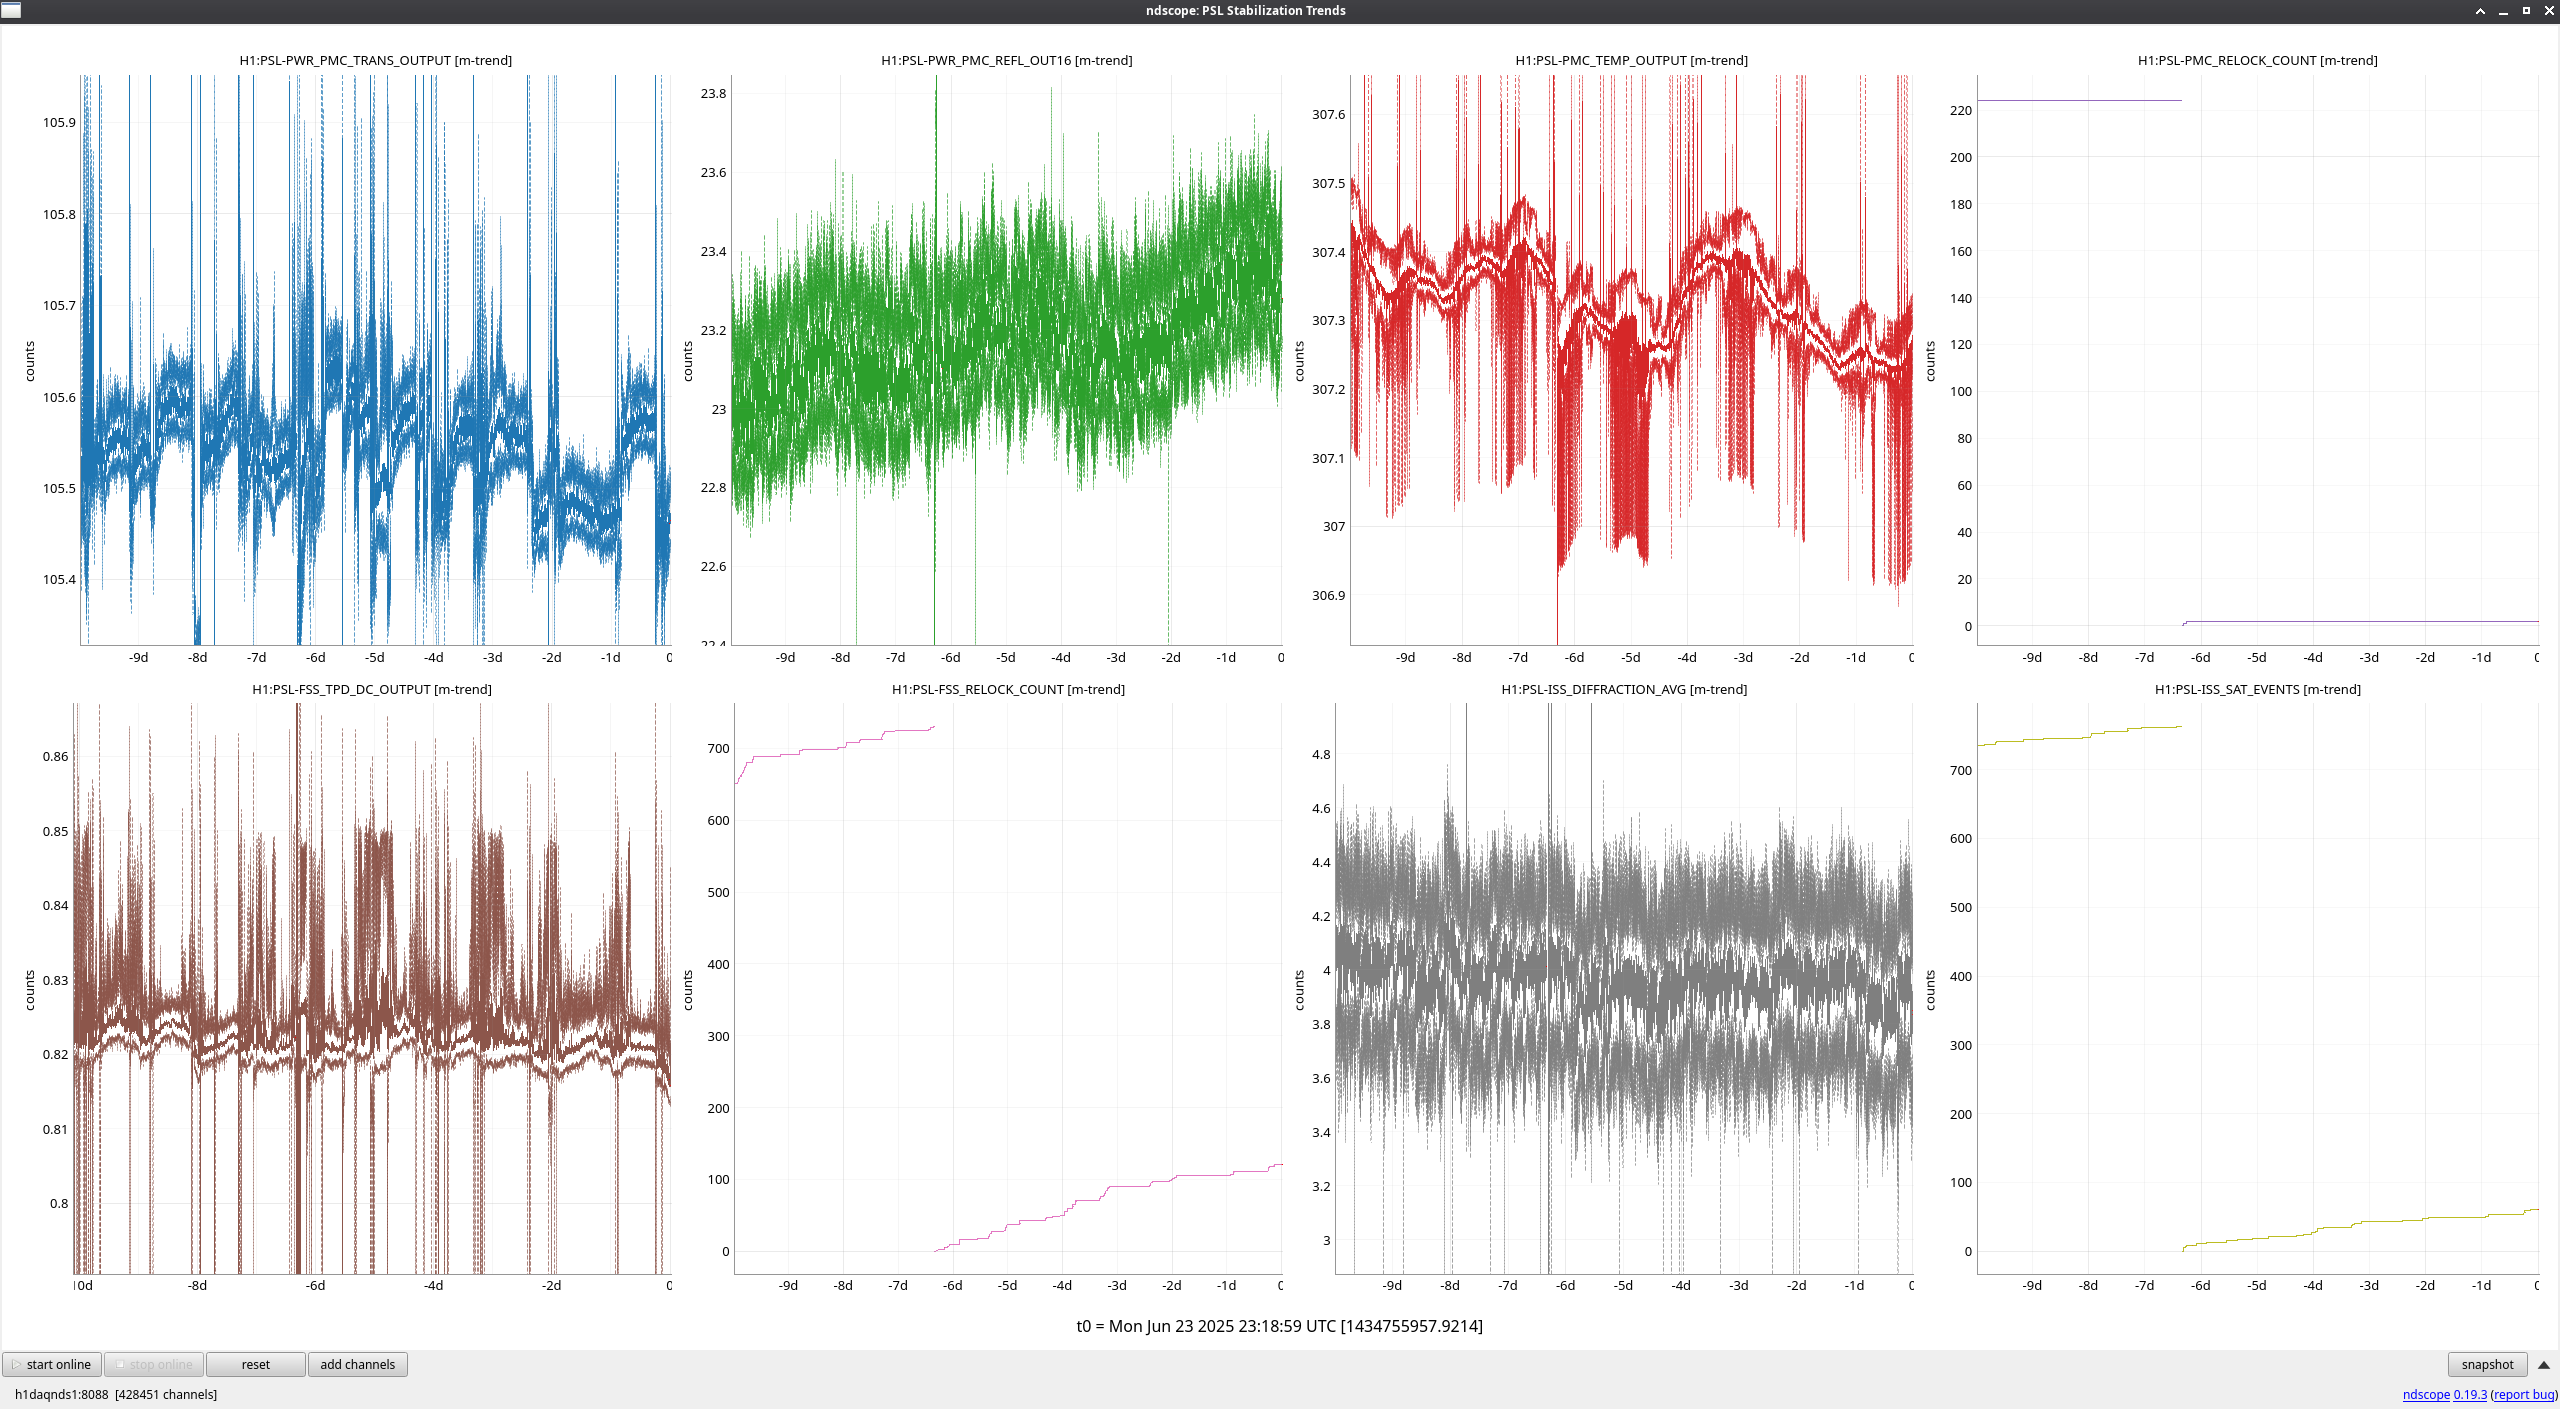
Task: Click inside the gray ISS_DIFFRACTION_AVG plot
Action: (1624, 988)
